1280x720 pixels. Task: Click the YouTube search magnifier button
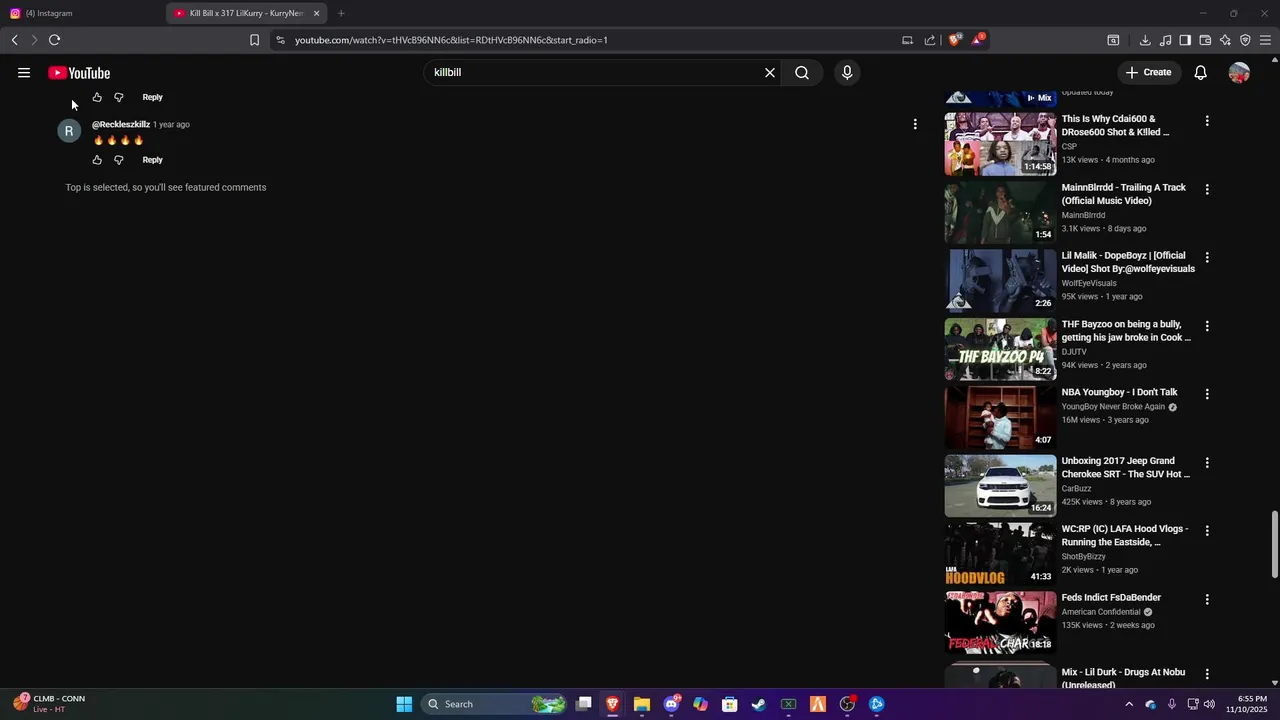tap(802, 73)
